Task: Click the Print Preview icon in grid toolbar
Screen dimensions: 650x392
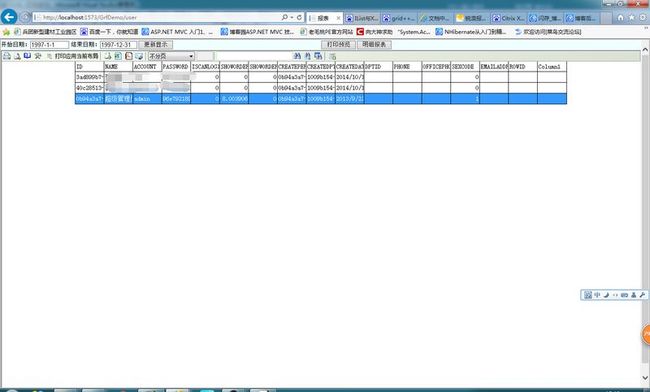Action: 17,56
